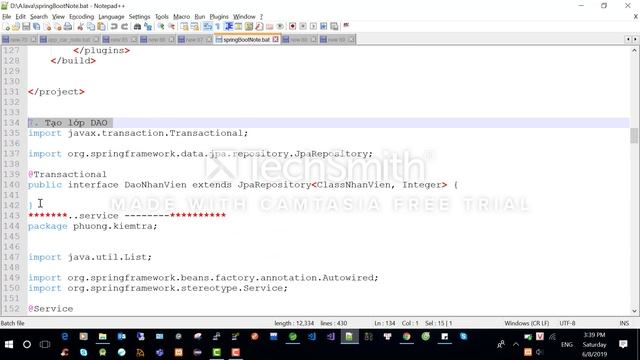Click the vertical scrollbar down arrow
Image resolution: width=640 pixels, height=360 pixels.
tap(634, 311)
